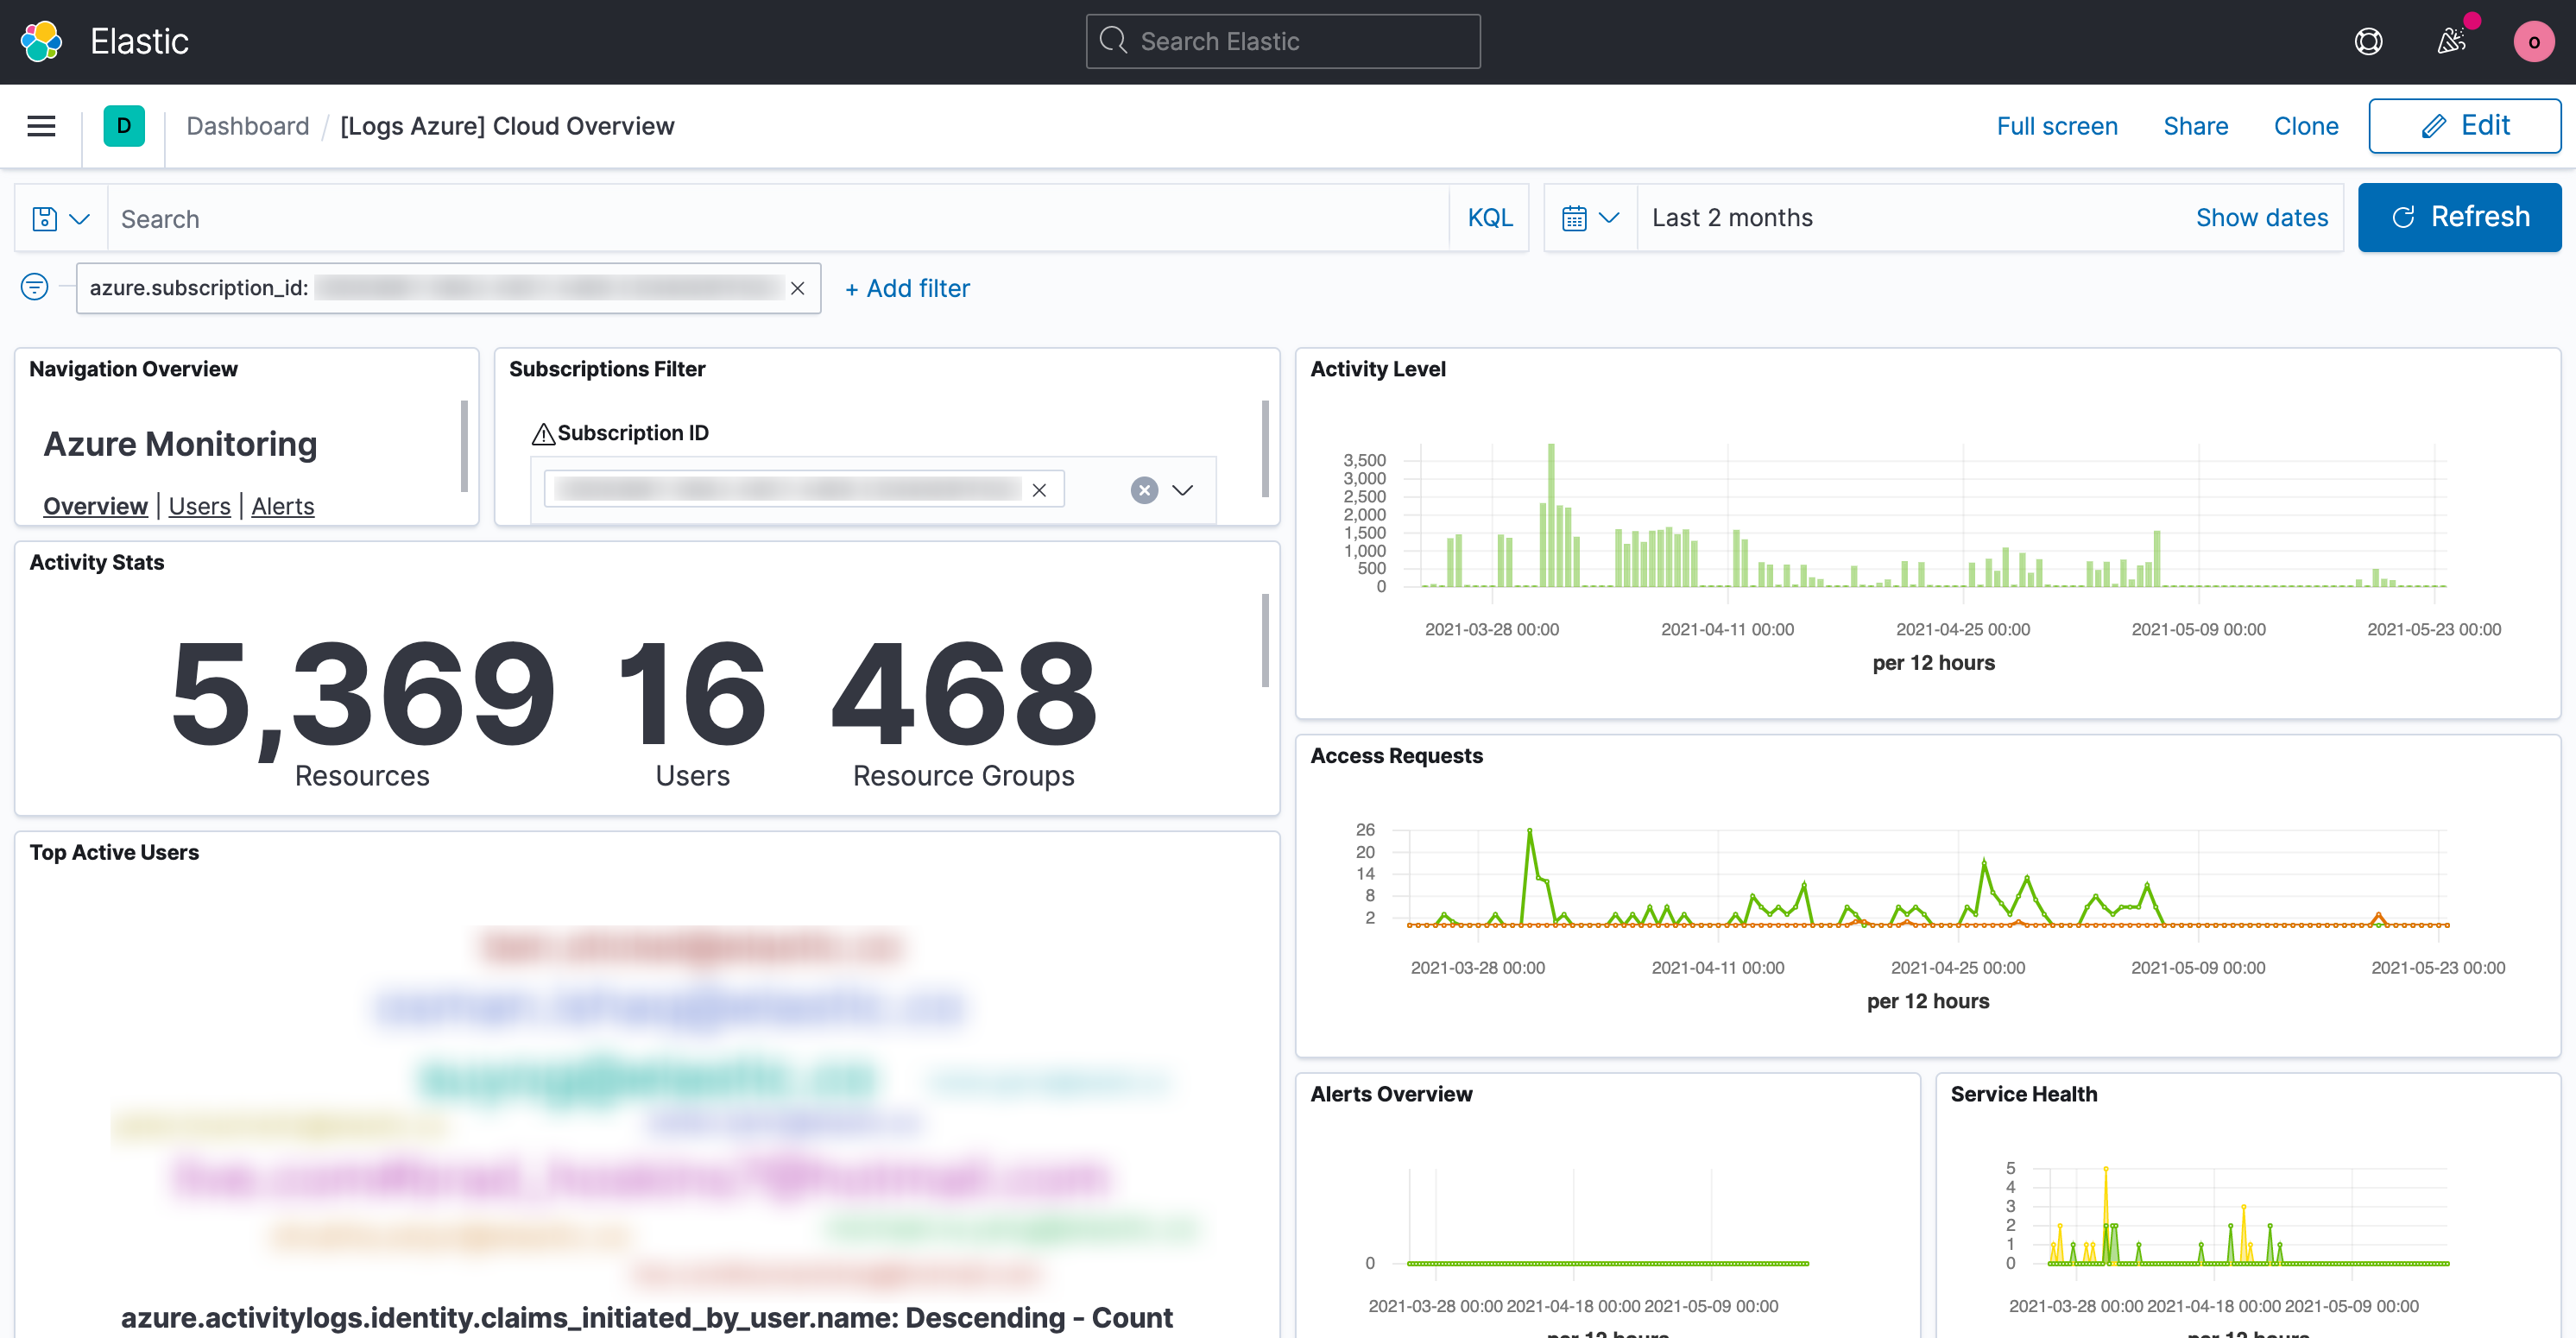Click the Azure Monitoring heading
The image size is (2576, 1338).
[x=180, y=444]
